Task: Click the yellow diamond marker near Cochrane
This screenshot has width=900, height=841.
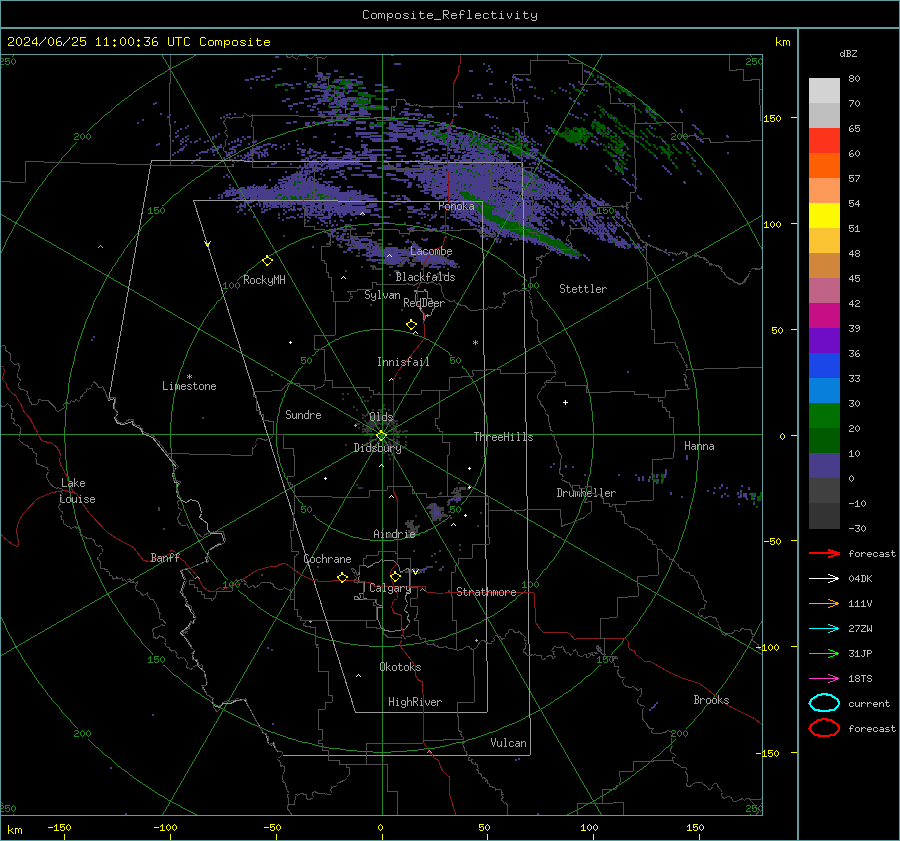Action: pos(342,577)
